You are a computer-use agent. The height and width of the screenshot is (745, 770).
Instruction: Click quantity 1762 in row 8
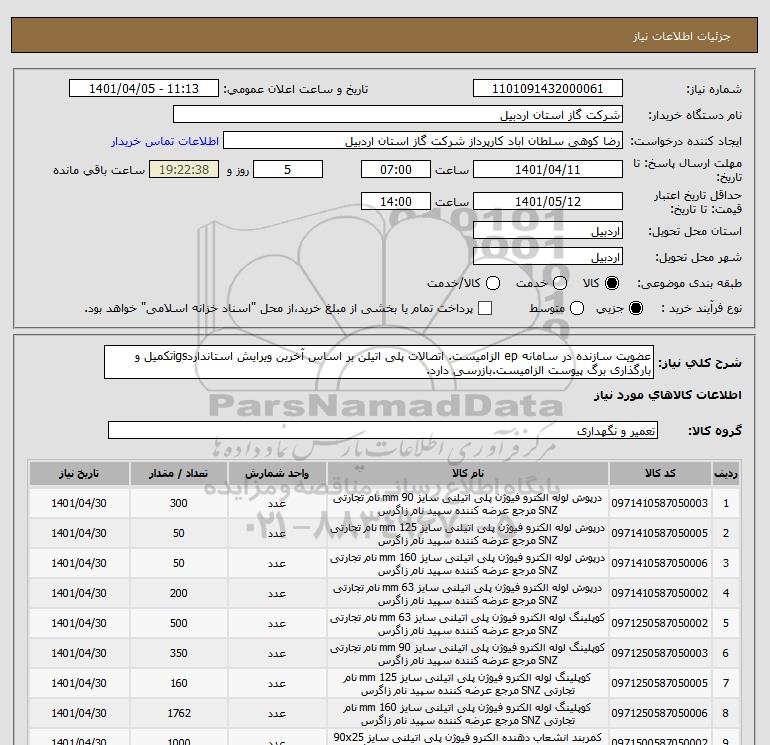click(179, 713)
